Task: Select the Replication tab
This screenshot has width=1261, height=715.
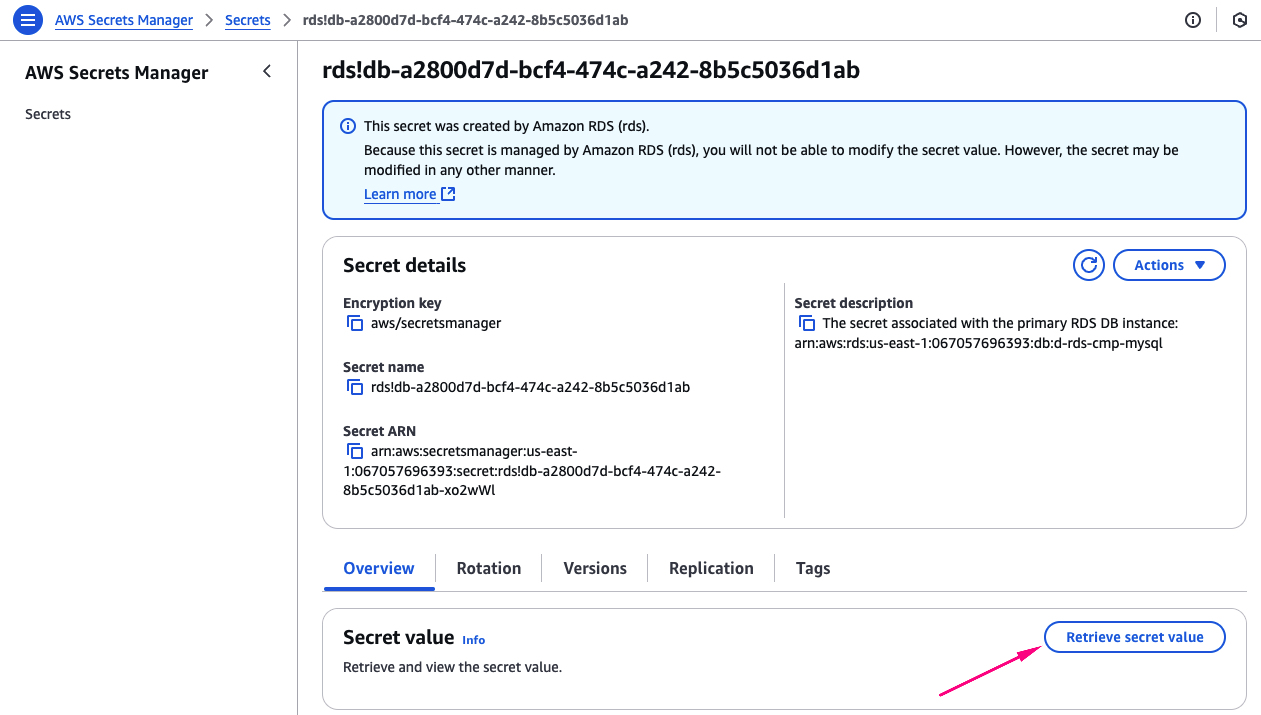Action: [x=711, y=568]
